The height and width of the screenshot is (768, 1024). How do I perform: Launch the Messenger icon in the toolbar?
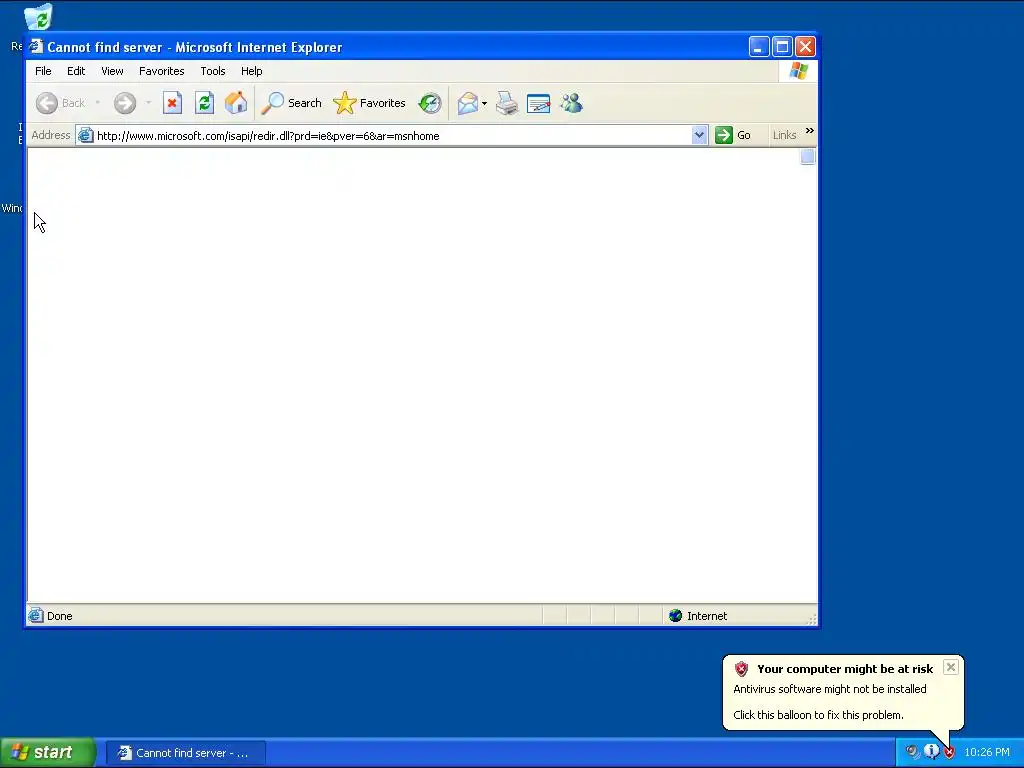(571, 103)
